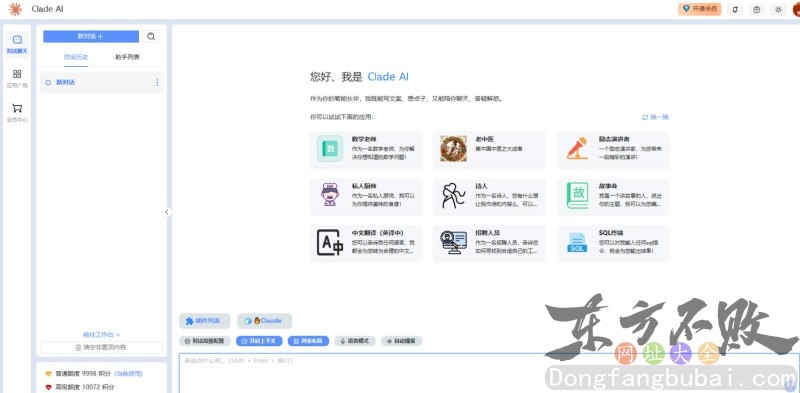Image resolution: width=800 pixels, height=393 pixels.
Task: Open the three-dot menu on 新对话 row
Action: click(157, 82)
